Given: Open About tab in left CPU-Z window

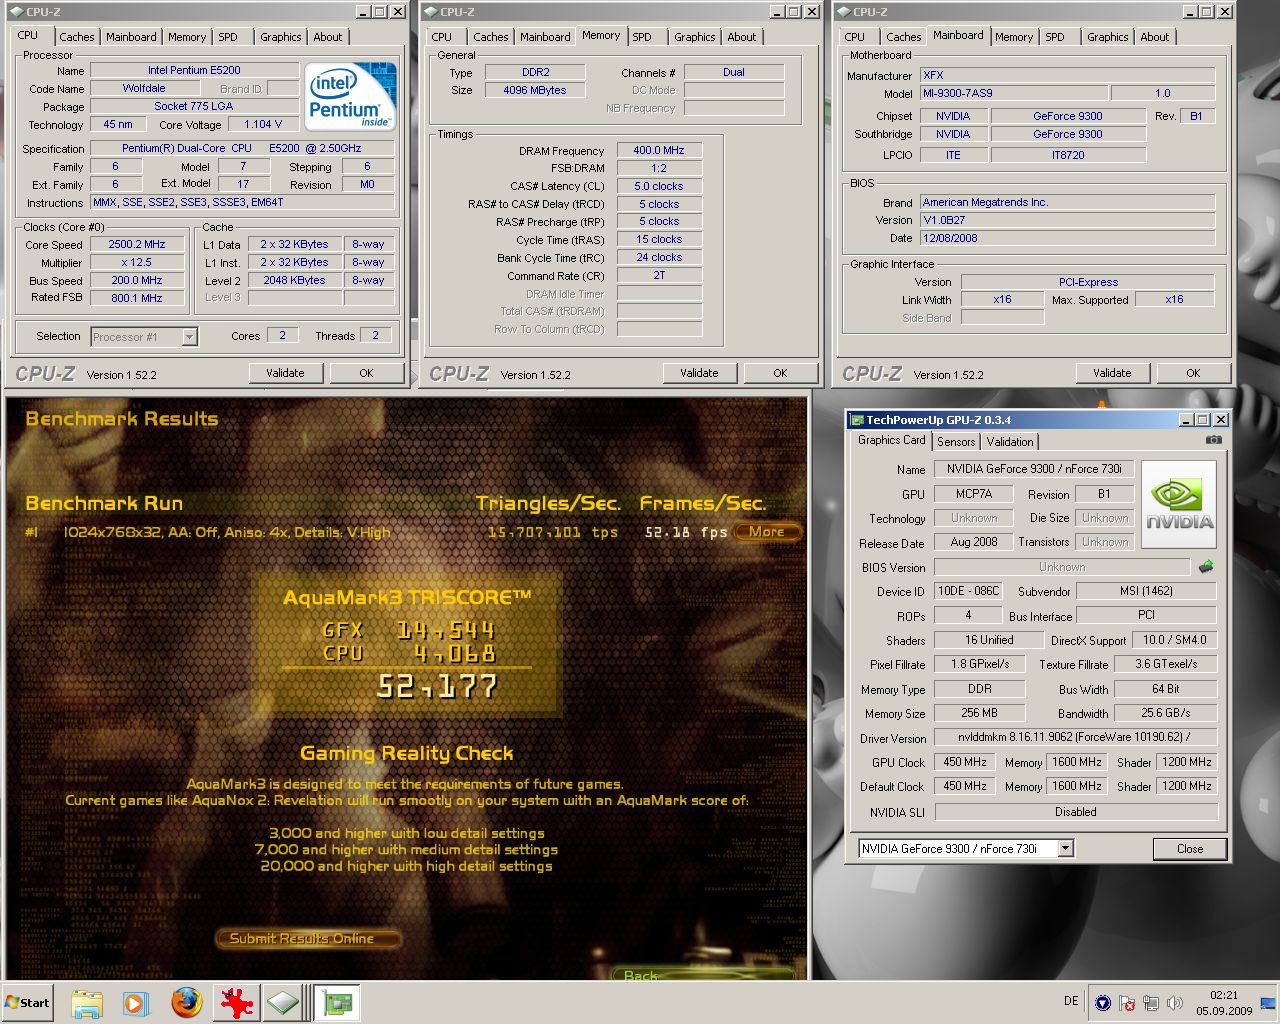Looking at the screenshot, I should pyautogui.click(x=328, y=37).
